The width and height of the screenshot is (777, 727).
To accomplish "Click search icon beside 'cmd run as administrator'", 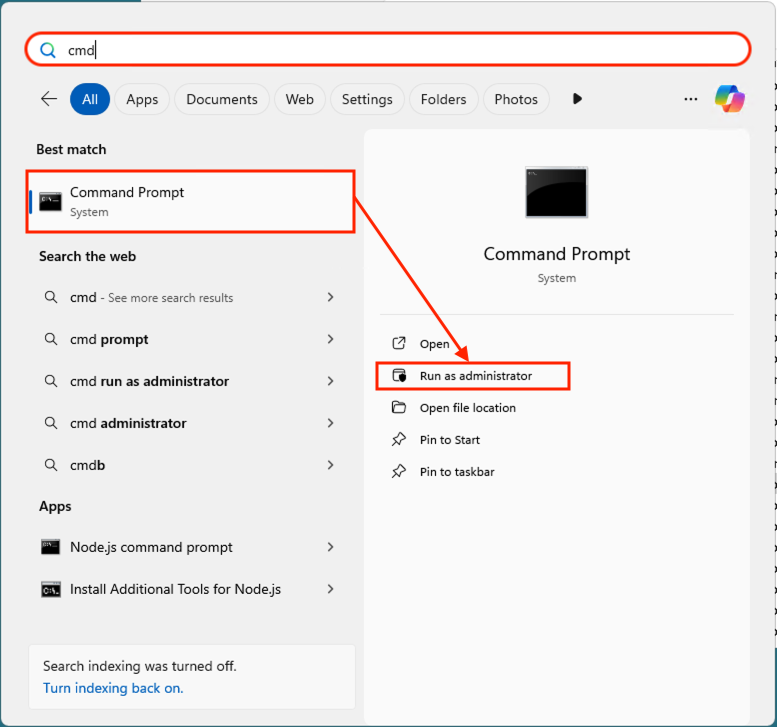I will 51,381.
